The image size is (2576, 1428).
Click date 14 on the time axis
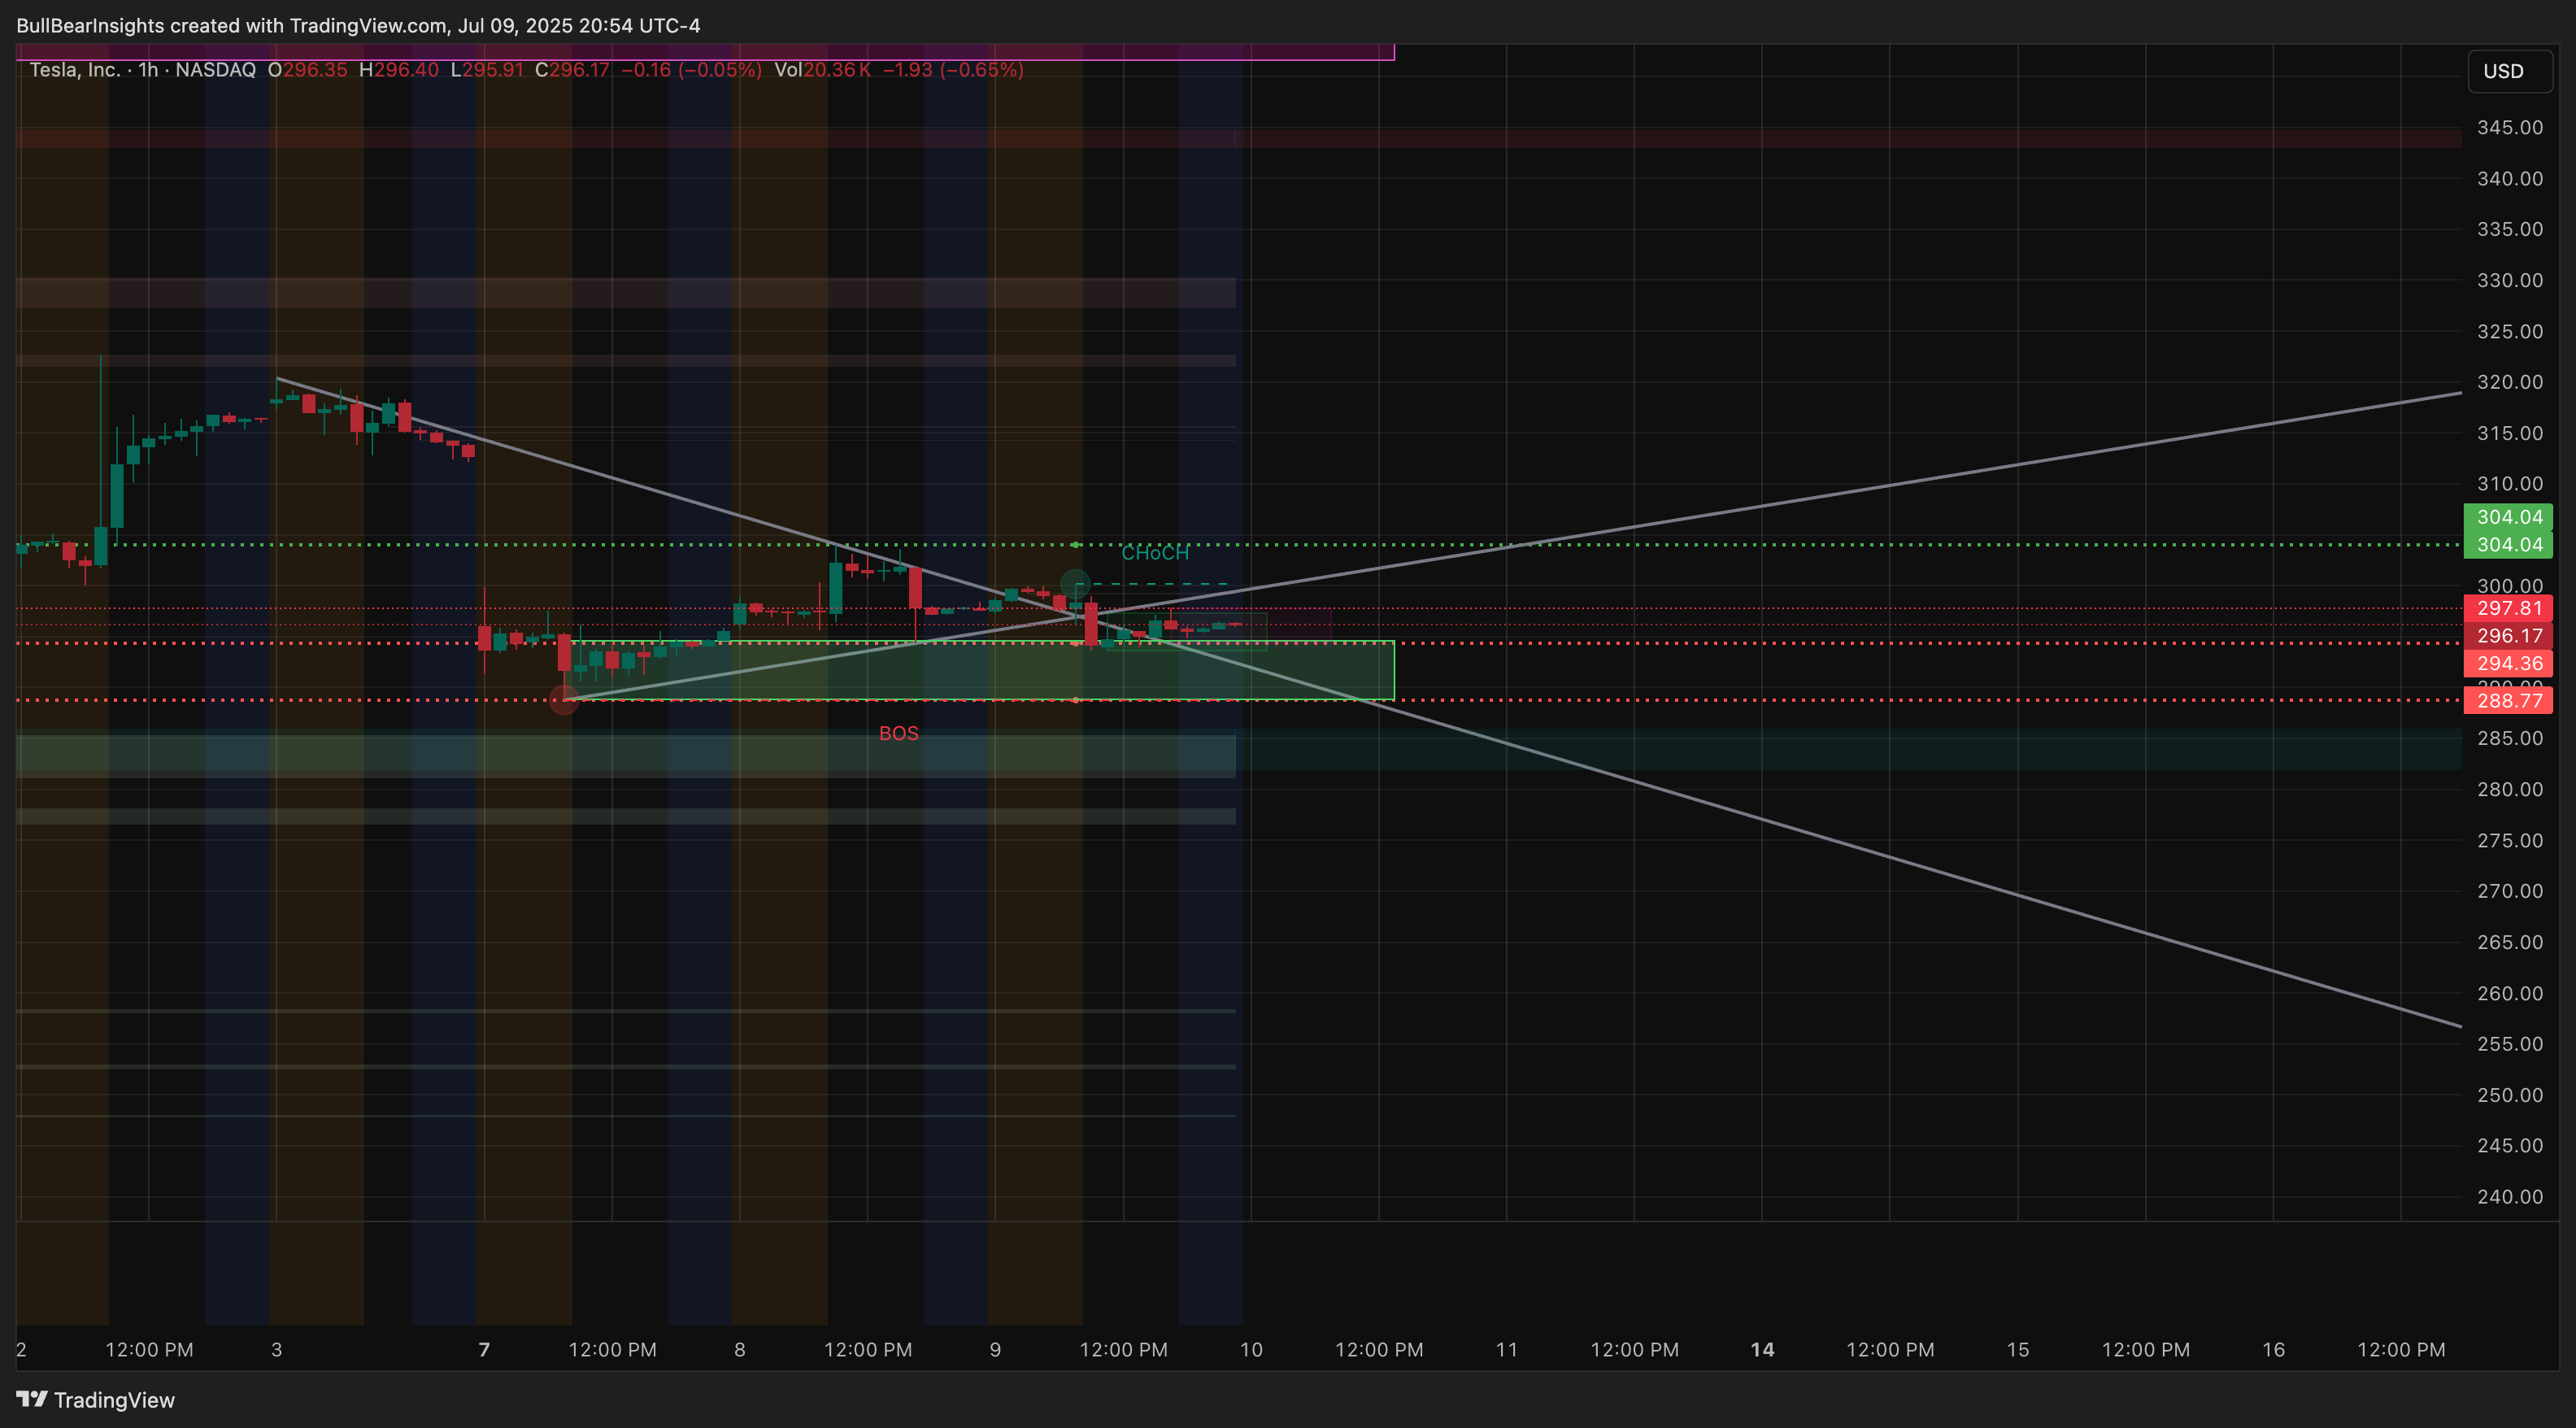point(1762,1350)
